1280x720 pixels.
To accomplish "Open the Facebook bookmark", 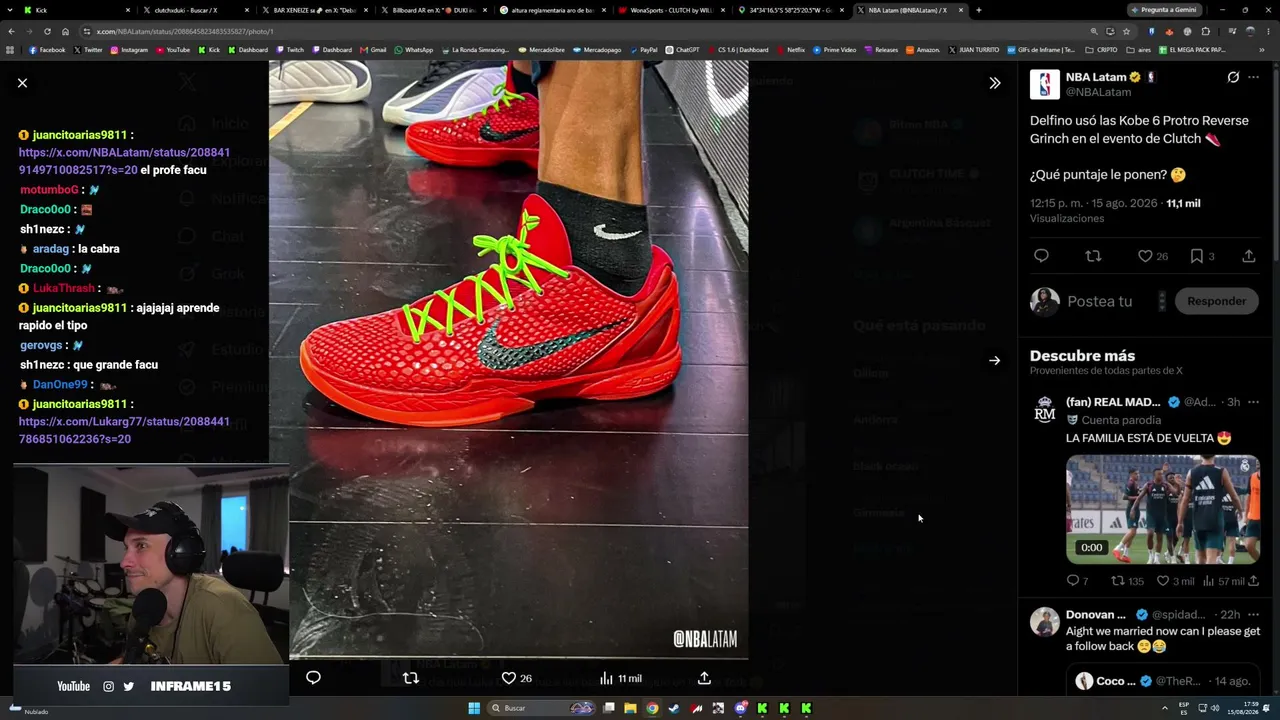I will 47,49.
